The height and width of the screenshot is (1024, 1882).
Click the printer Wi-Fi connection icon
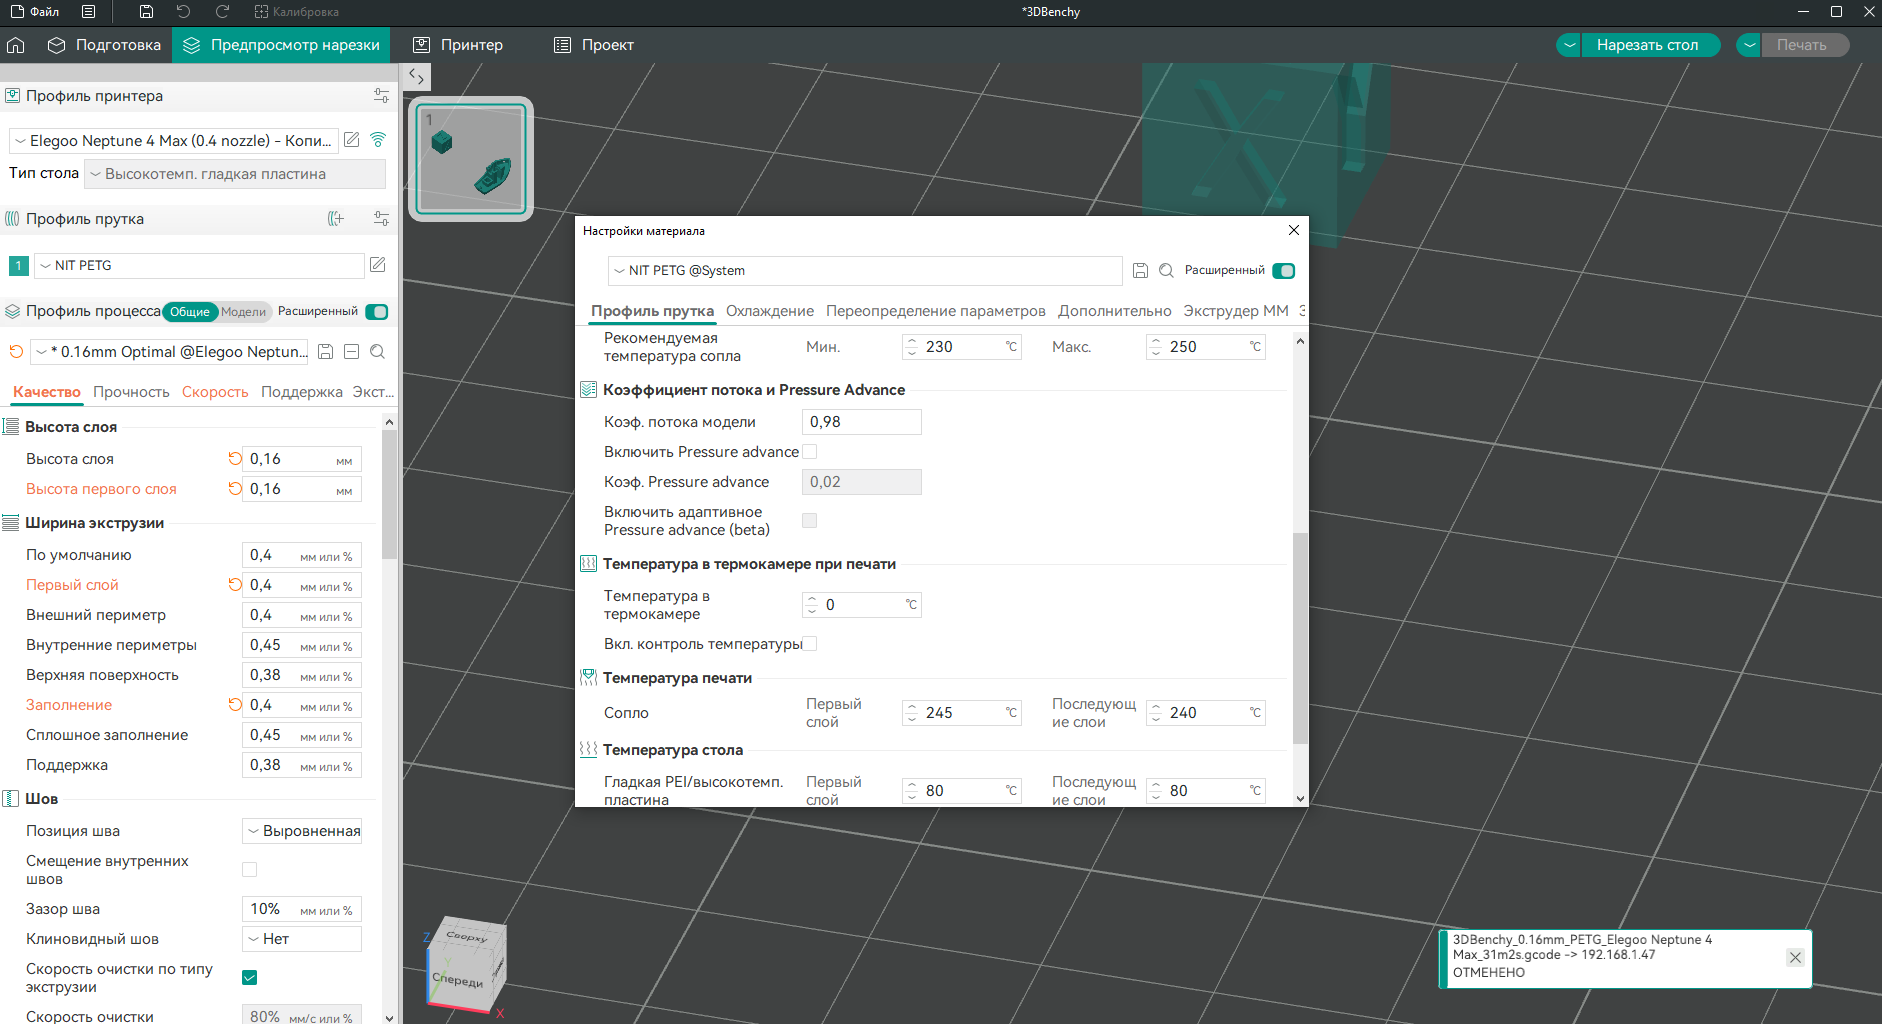pos(378,140)
